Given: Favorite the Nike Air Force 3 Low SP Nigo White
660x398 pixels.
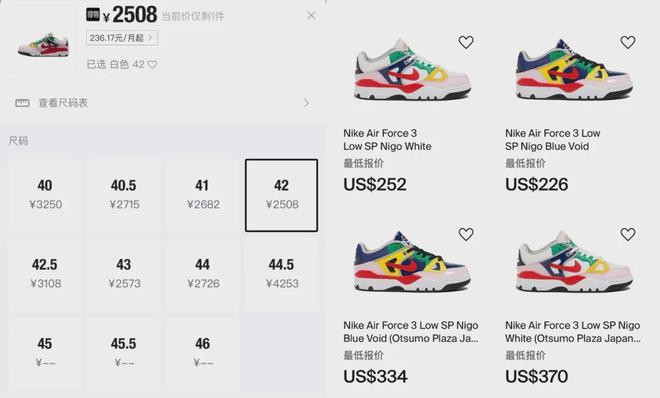Looking at the screenshot, I should tap(466, 42).
